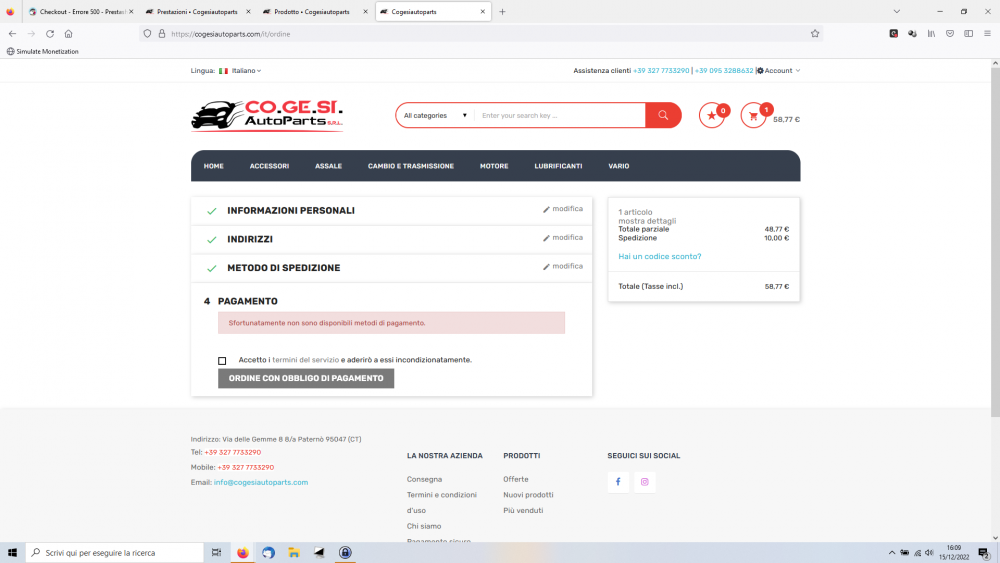Open the wishlist star icon
This screenshot has width=1000, height=563.
(712, 115)
